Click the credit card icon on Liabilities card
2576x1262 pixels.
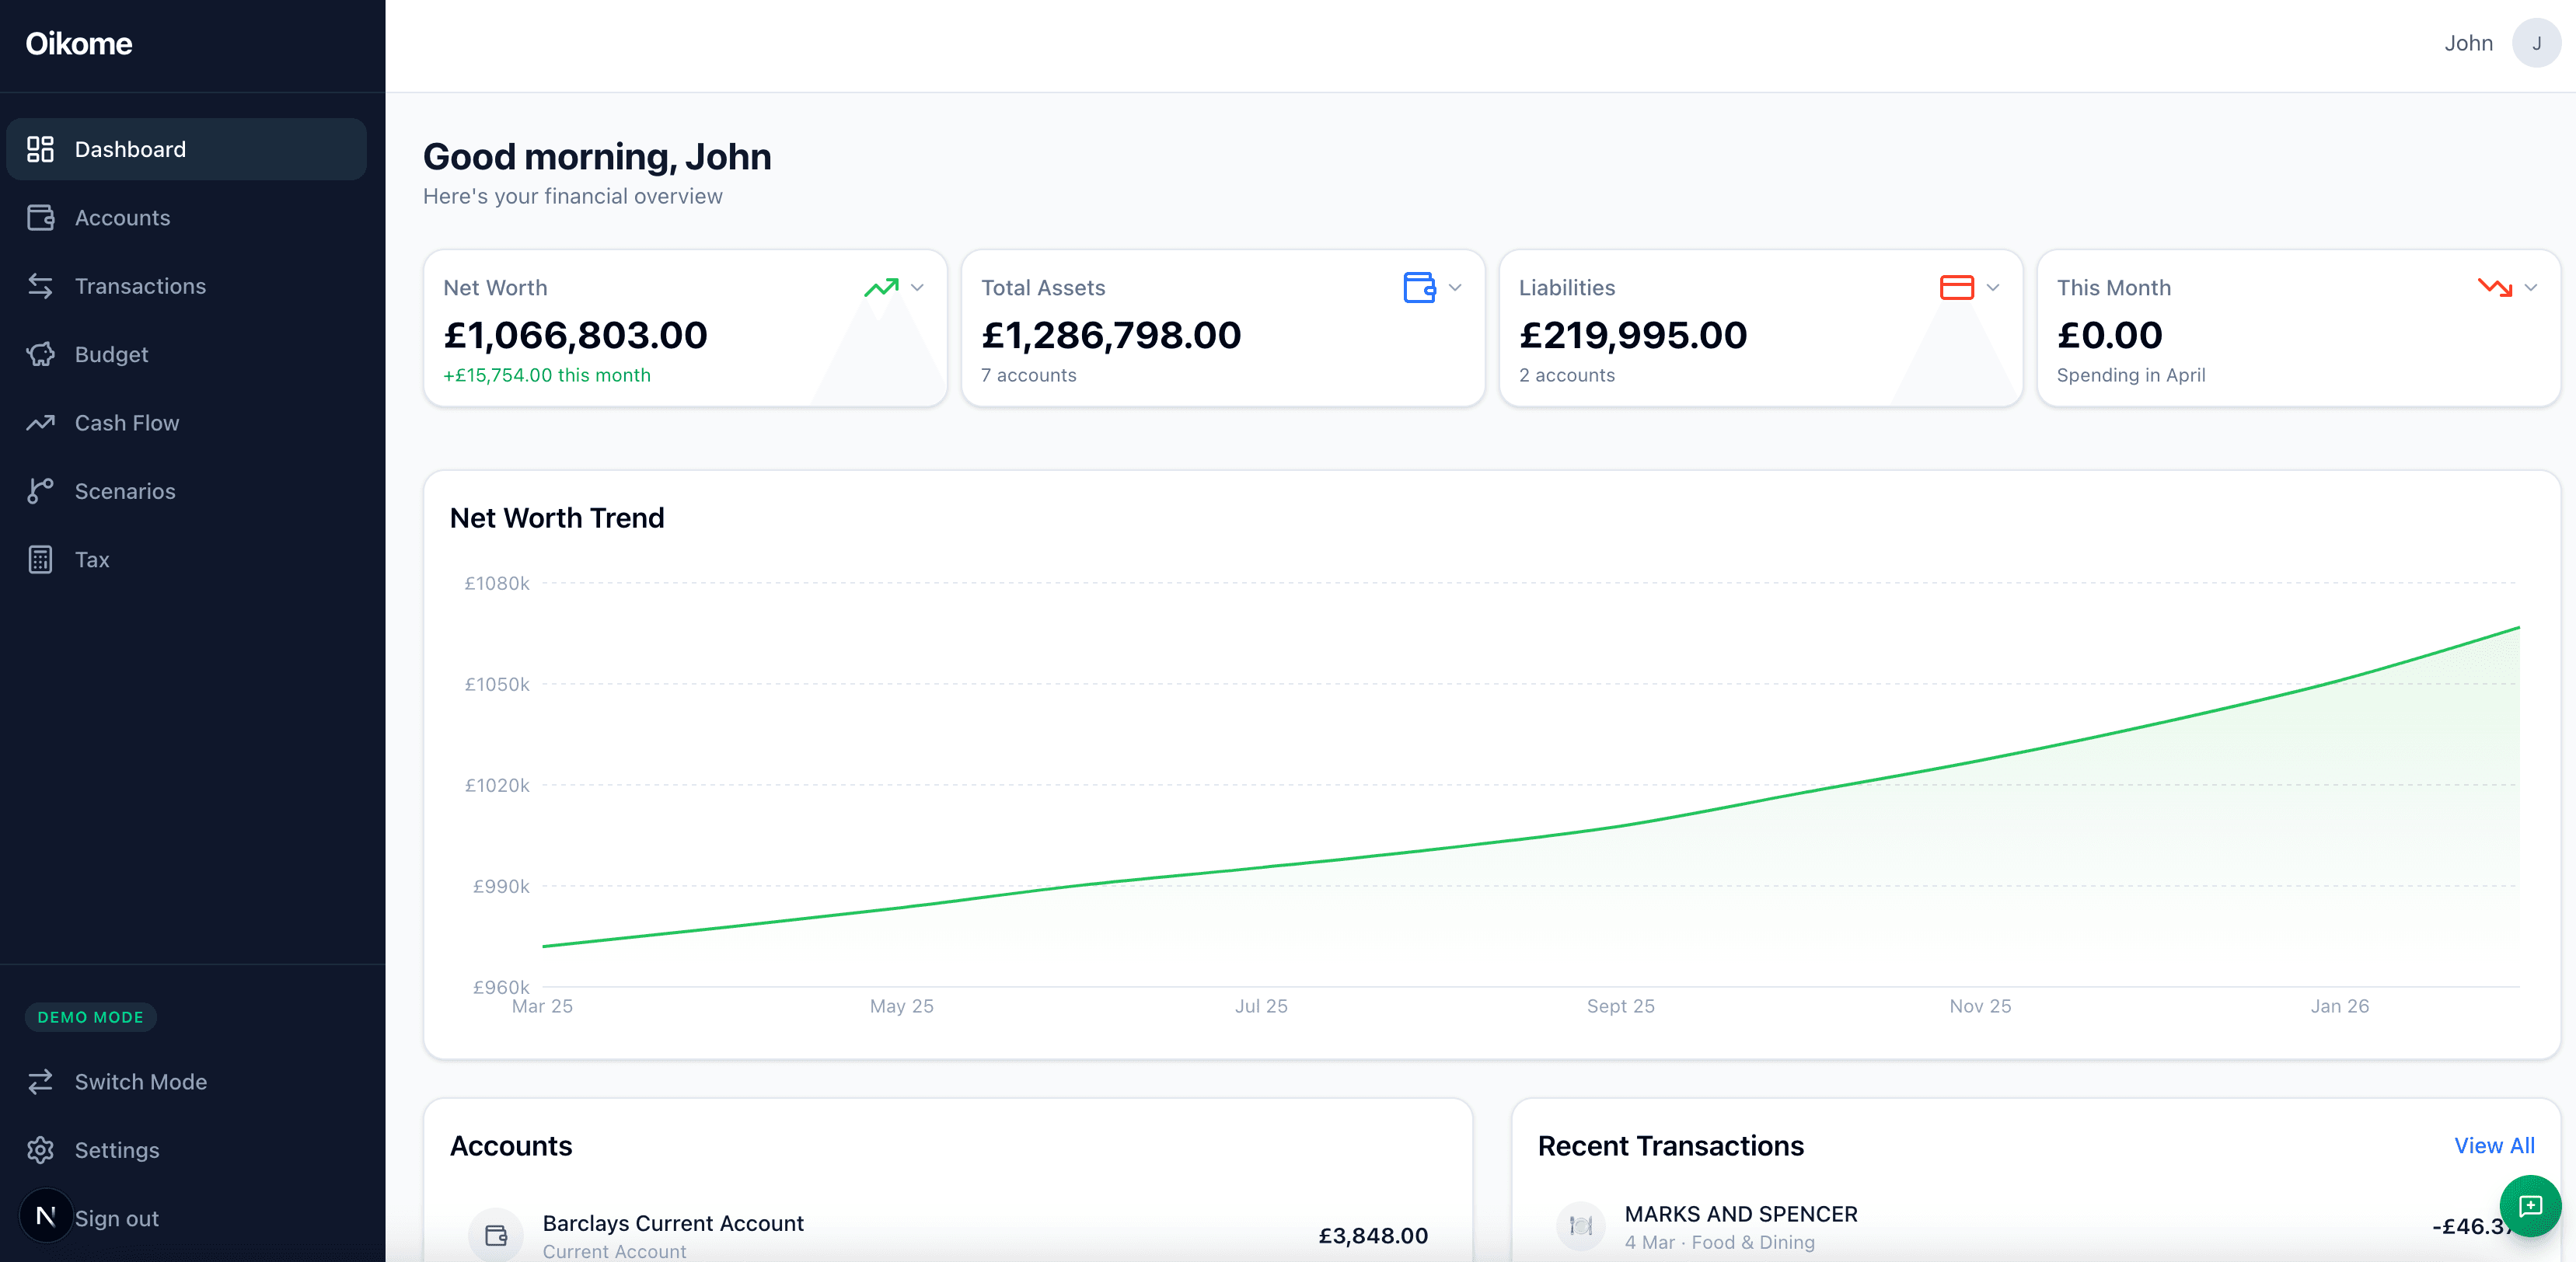1959,287
